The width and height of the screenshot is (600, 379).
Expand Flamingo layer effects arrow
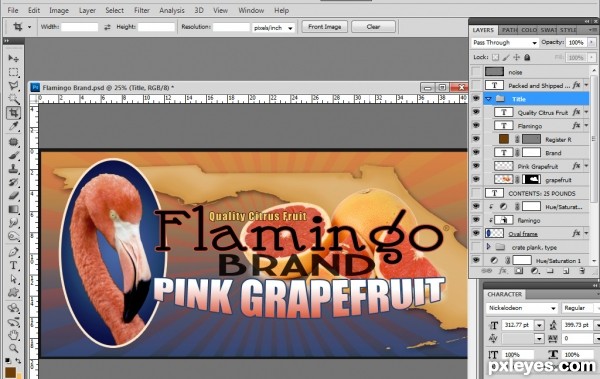[586, 126]
